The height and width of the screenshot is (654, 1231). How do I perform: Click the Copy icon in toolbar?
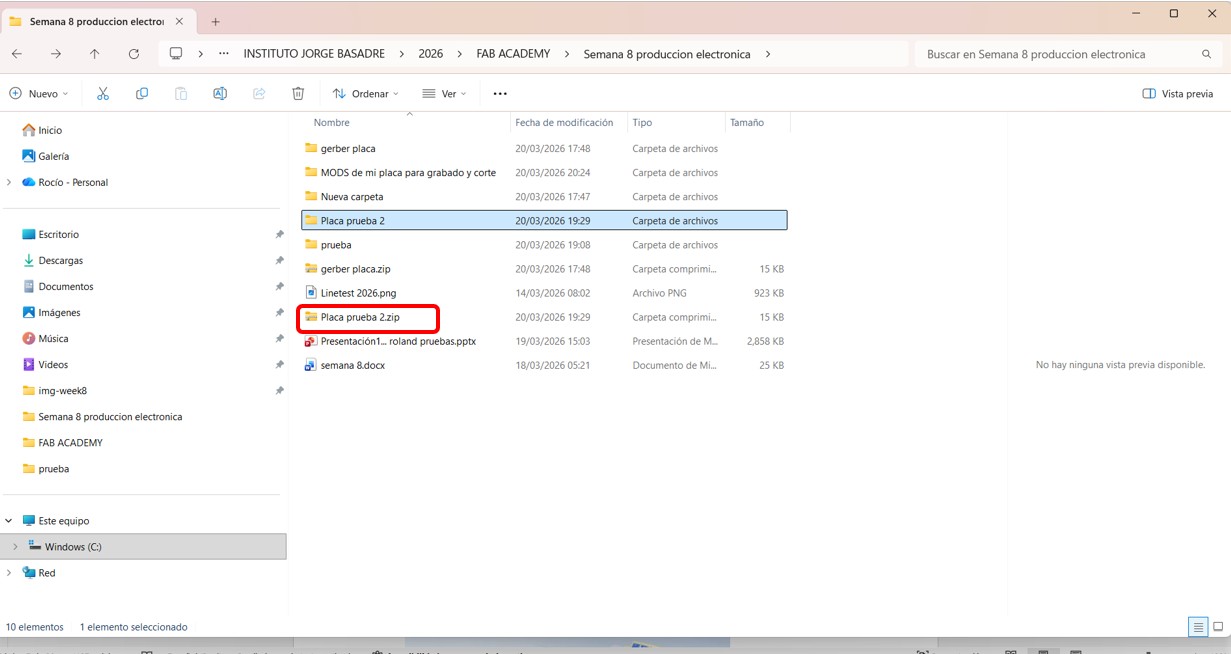(x=142, y=93)
